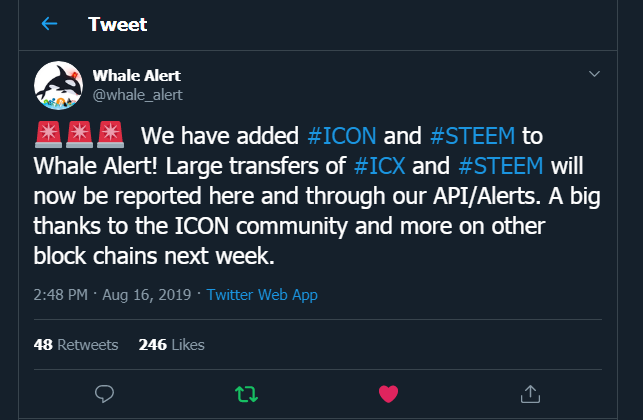Click the first red siren emoji
The width and height of the screenshot is (643, 420).
[x=48, y=134]
